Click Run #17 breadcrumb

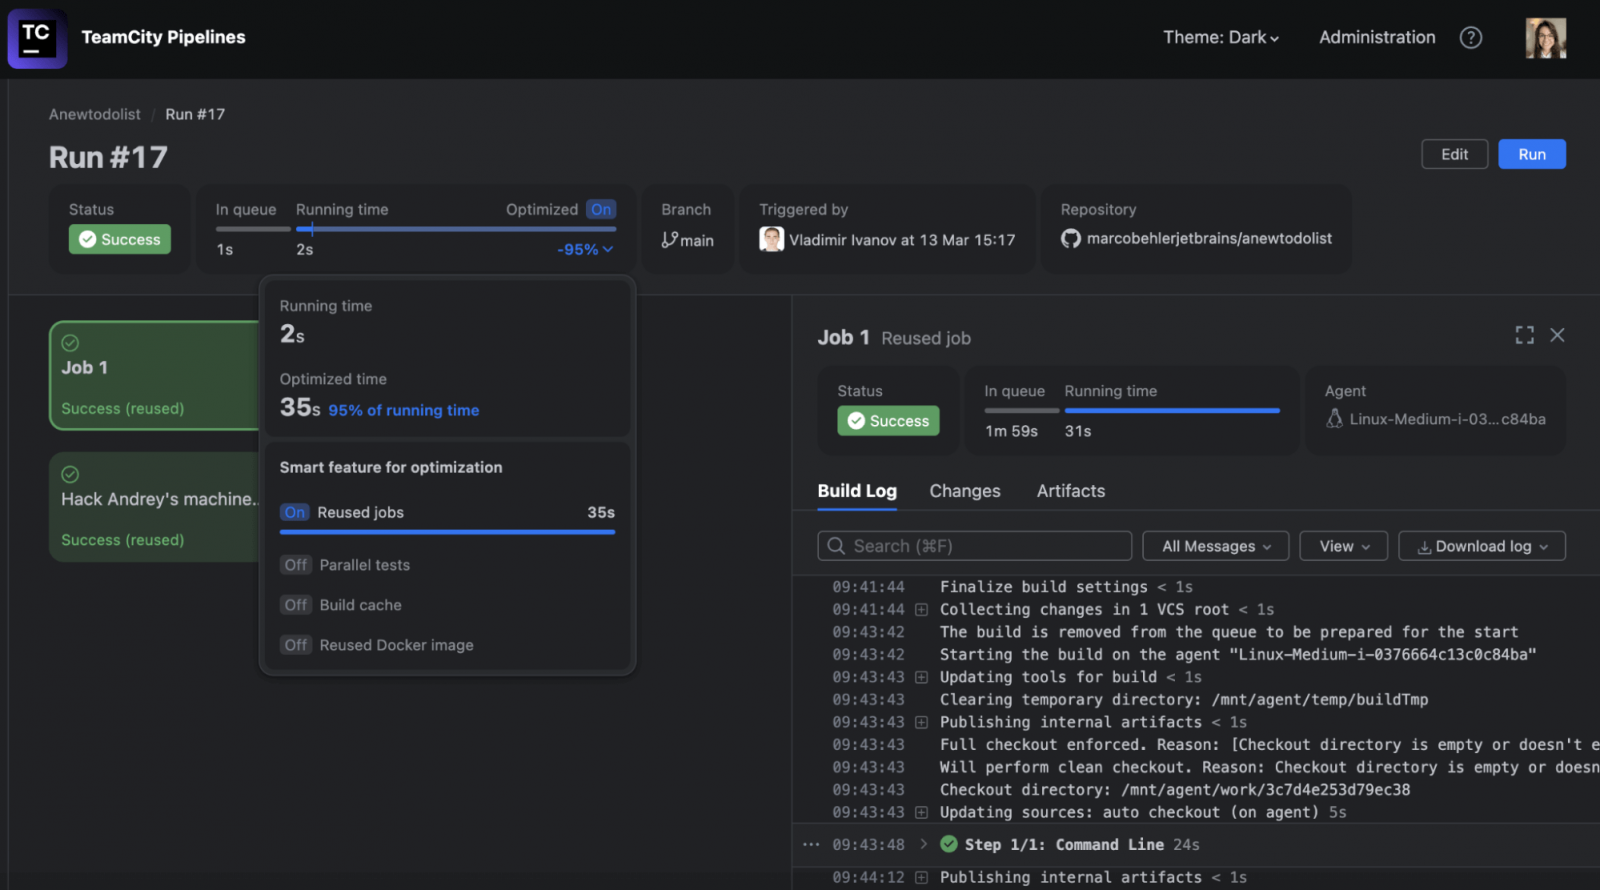(195, 114)
